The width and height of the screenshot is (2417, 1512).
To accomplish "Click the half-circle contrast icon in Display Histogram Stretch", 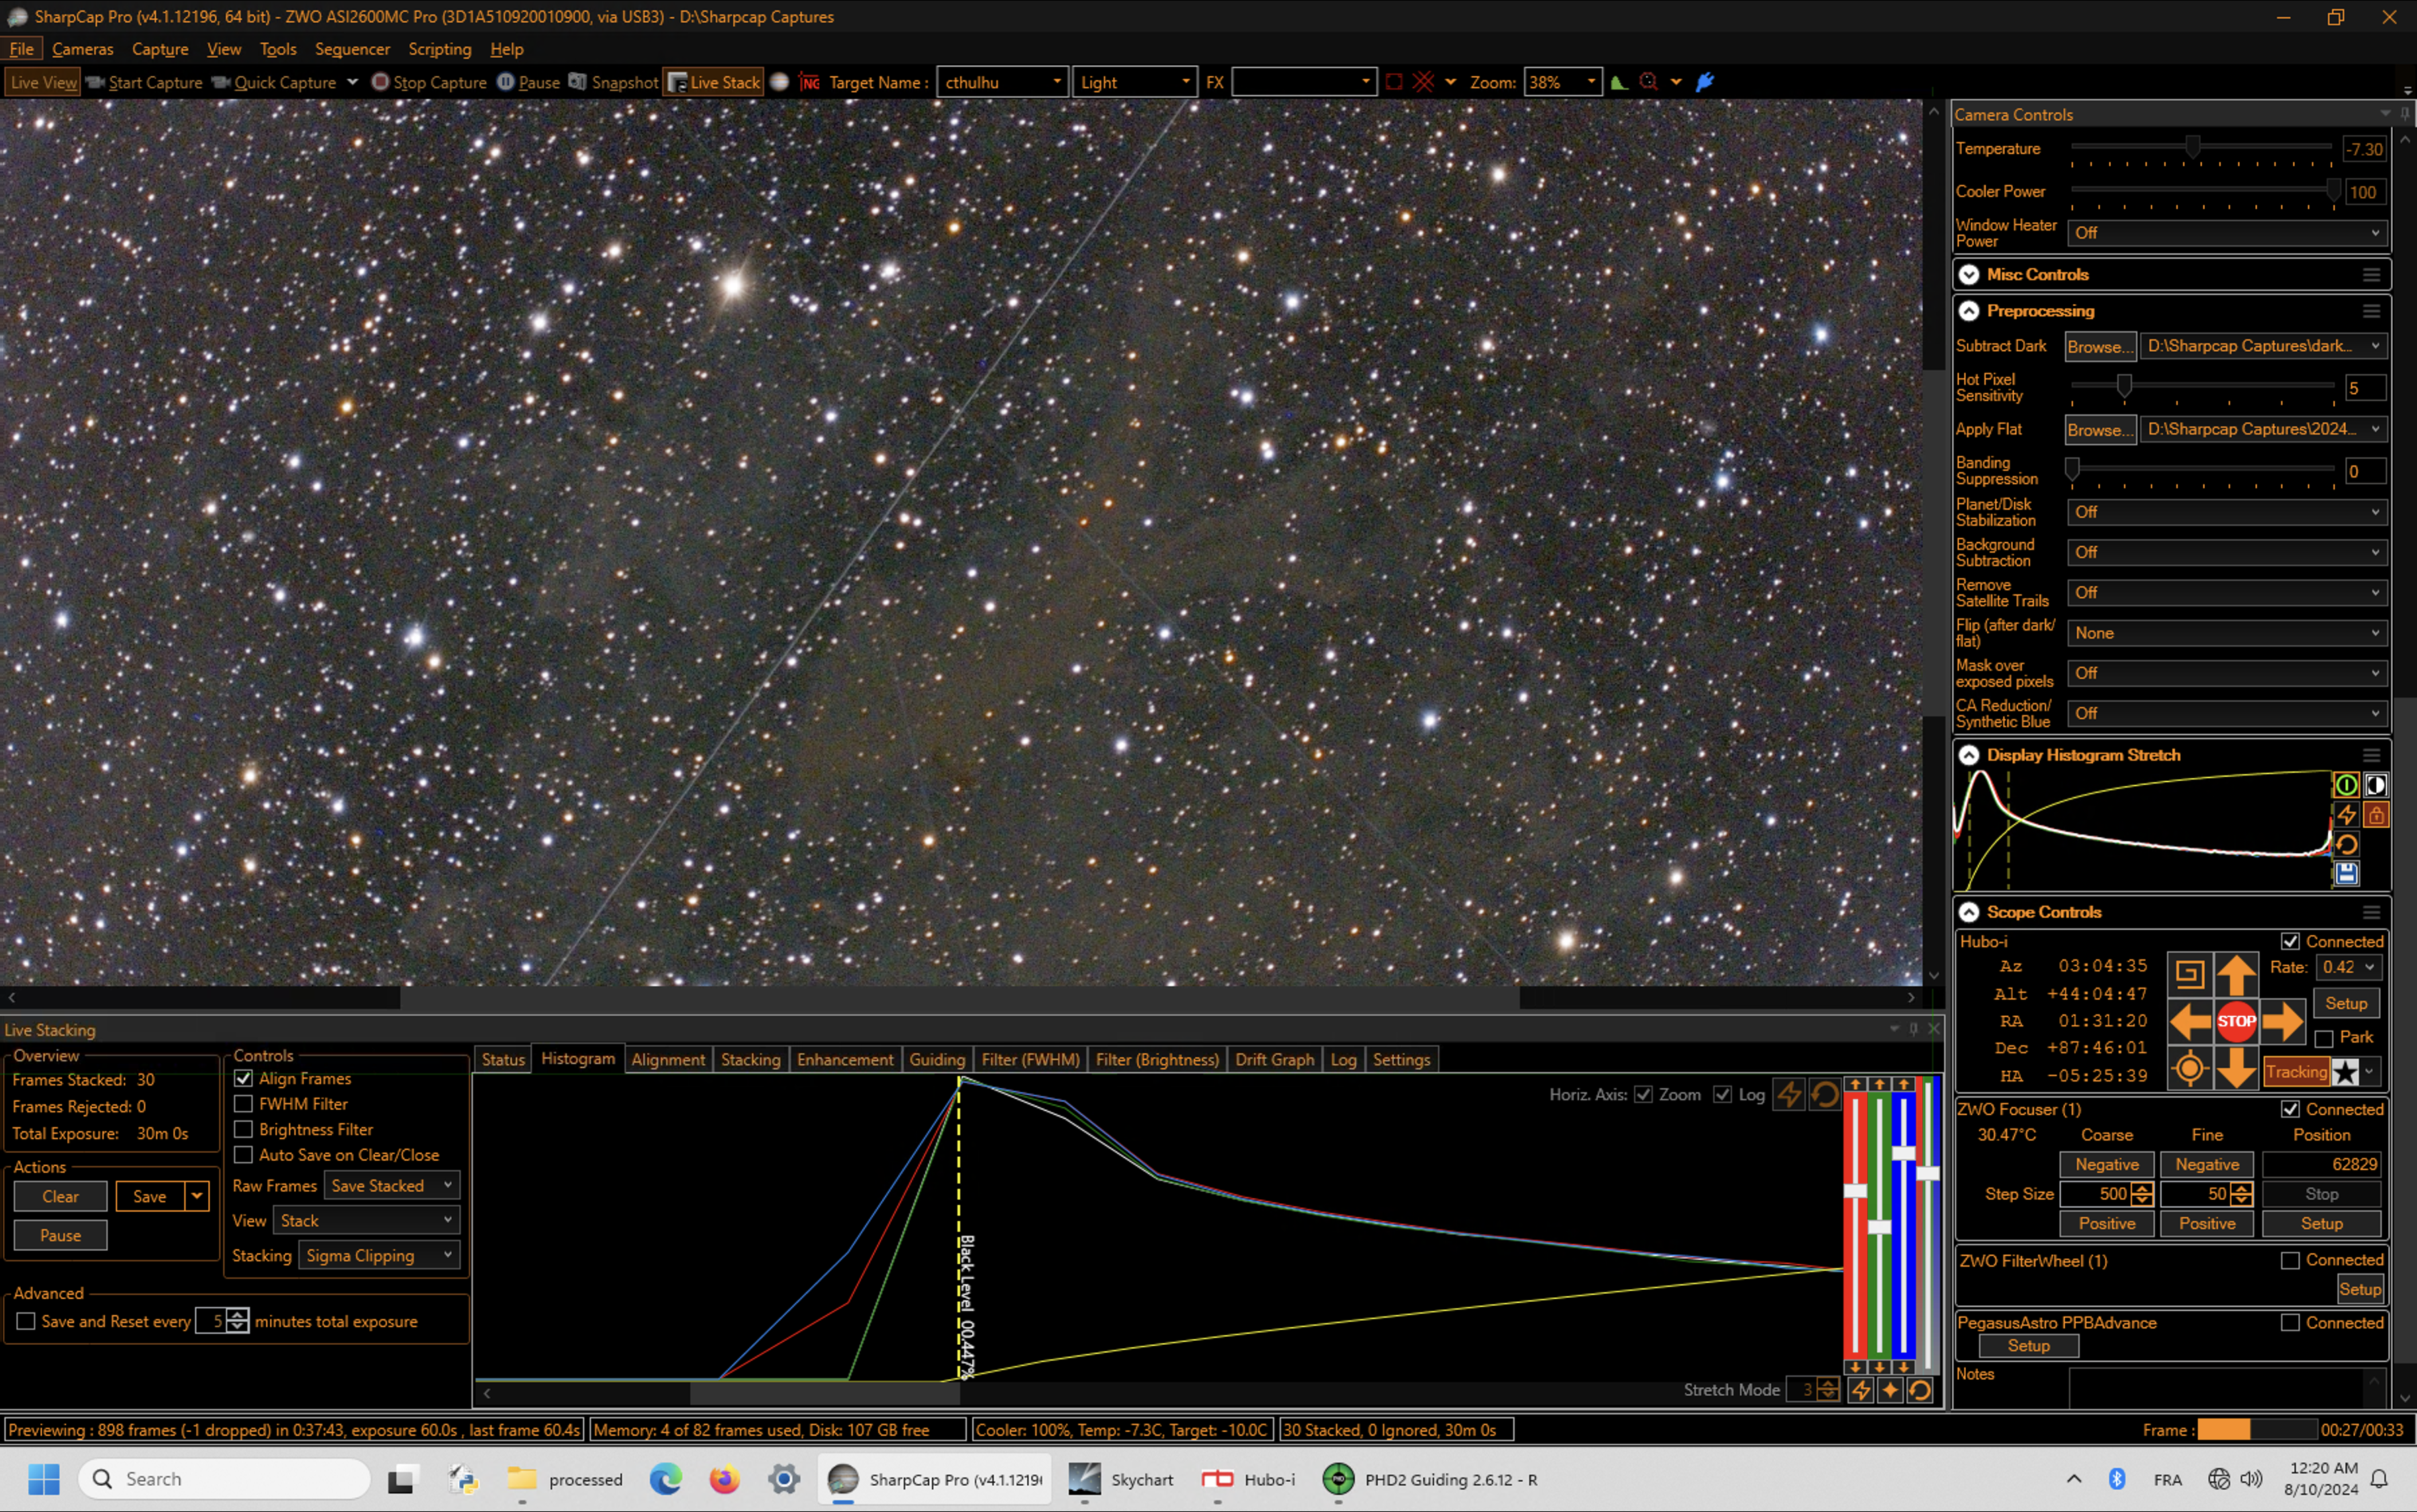I will pyautogui.click(x=2376, y=785).
